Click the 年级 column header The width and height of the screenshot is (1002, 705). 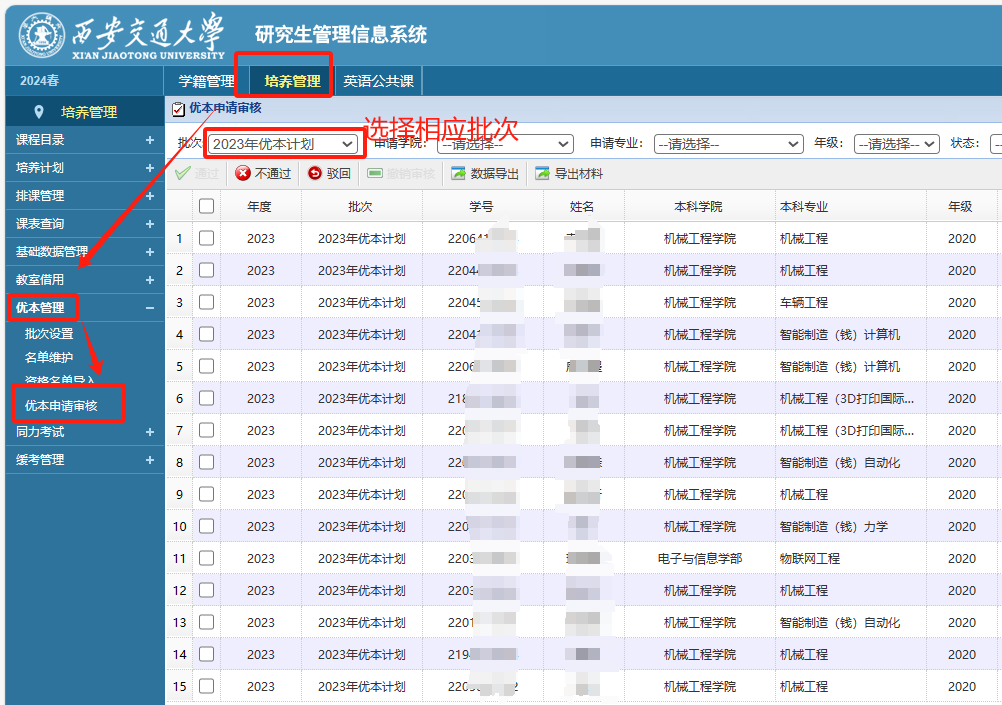[960, 206]
